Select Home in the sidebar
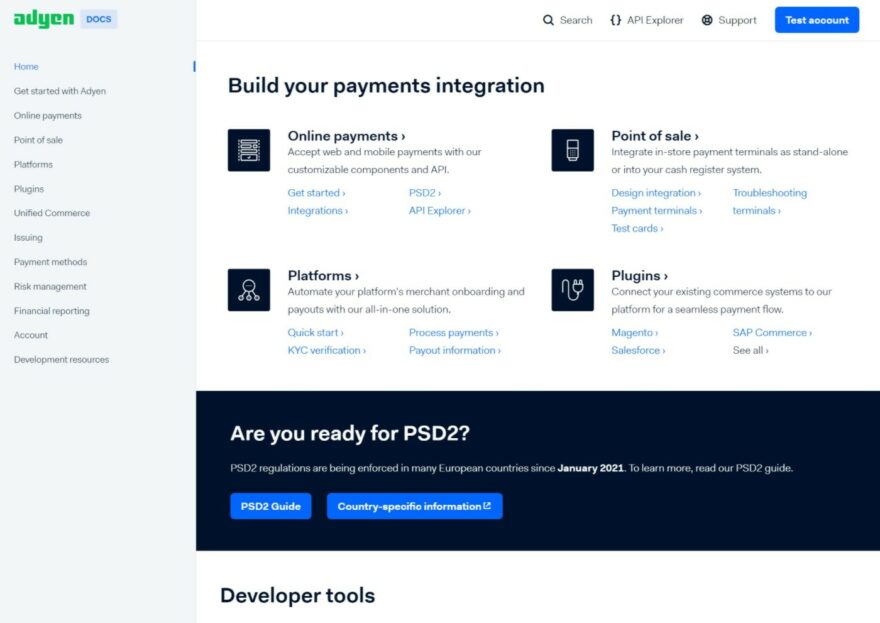The image size is (880, 623). [26, 67]
